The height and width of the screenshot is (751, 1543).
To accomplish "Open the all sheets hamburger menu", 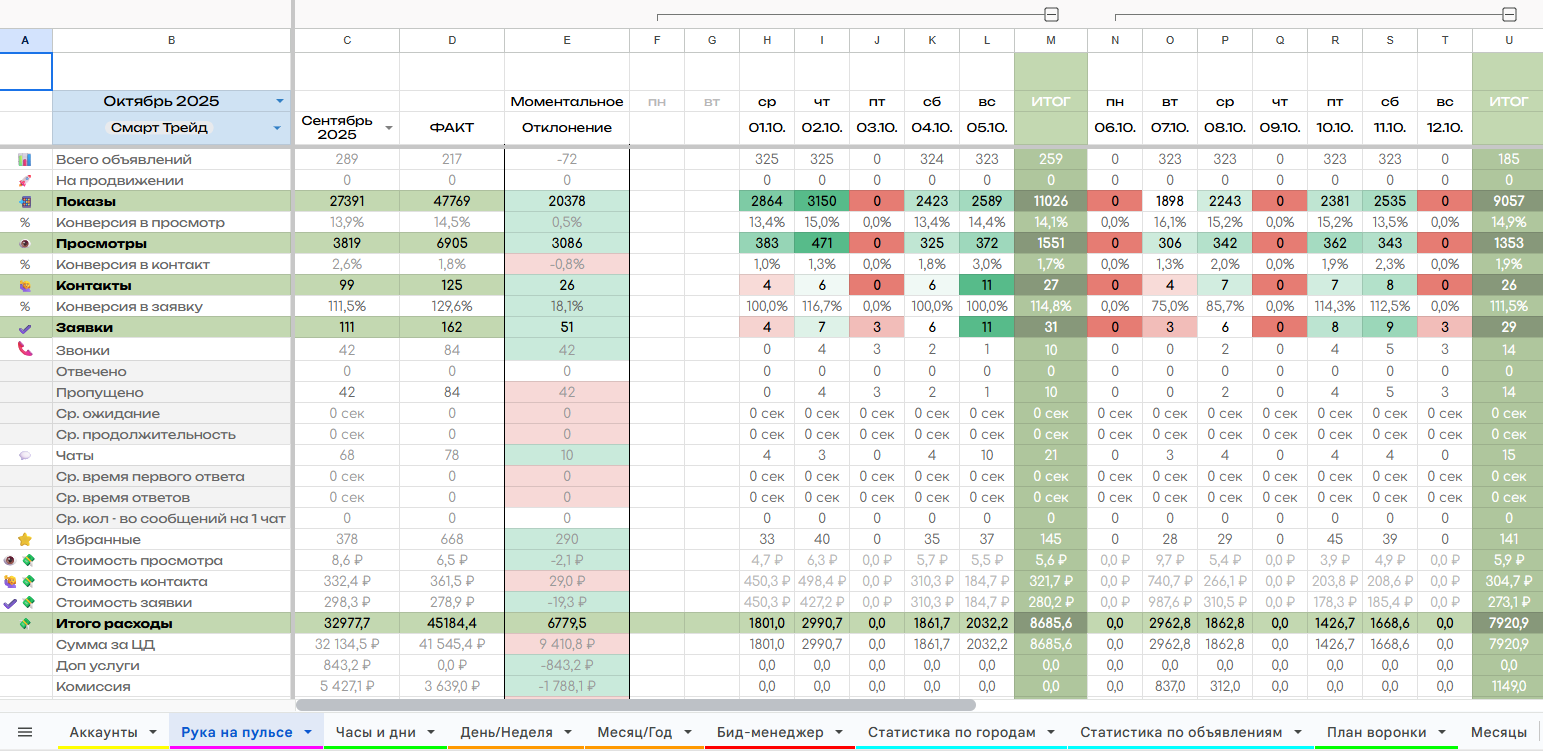I will [25, 733].
